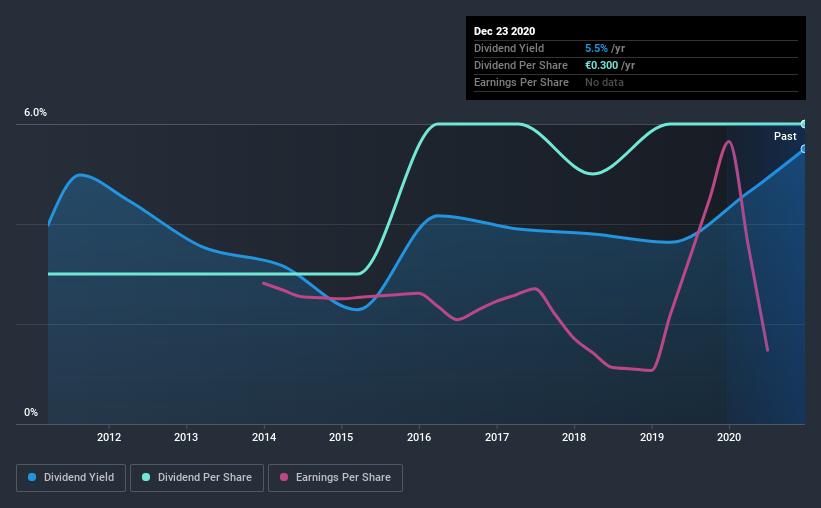821x508 pixels.
Task: Click the 2015 x-axis label
Action: 341,437
